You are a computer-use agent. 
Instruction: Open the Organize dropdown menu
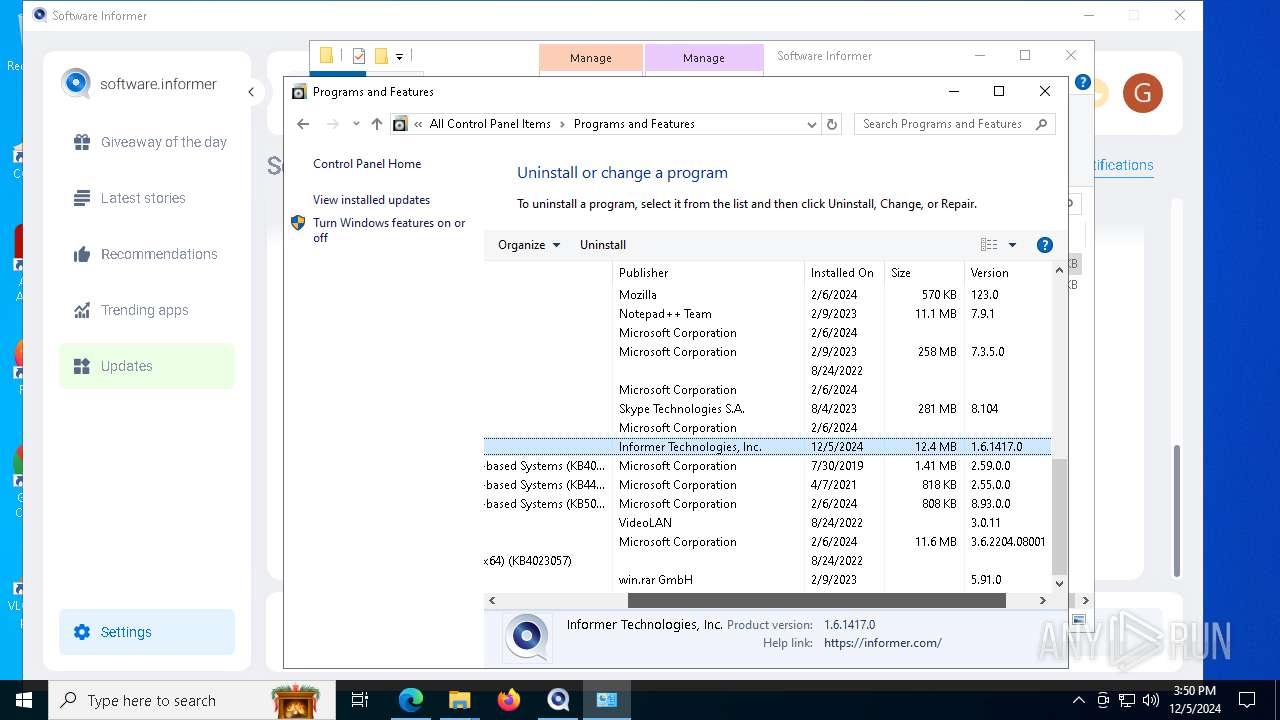529,245
